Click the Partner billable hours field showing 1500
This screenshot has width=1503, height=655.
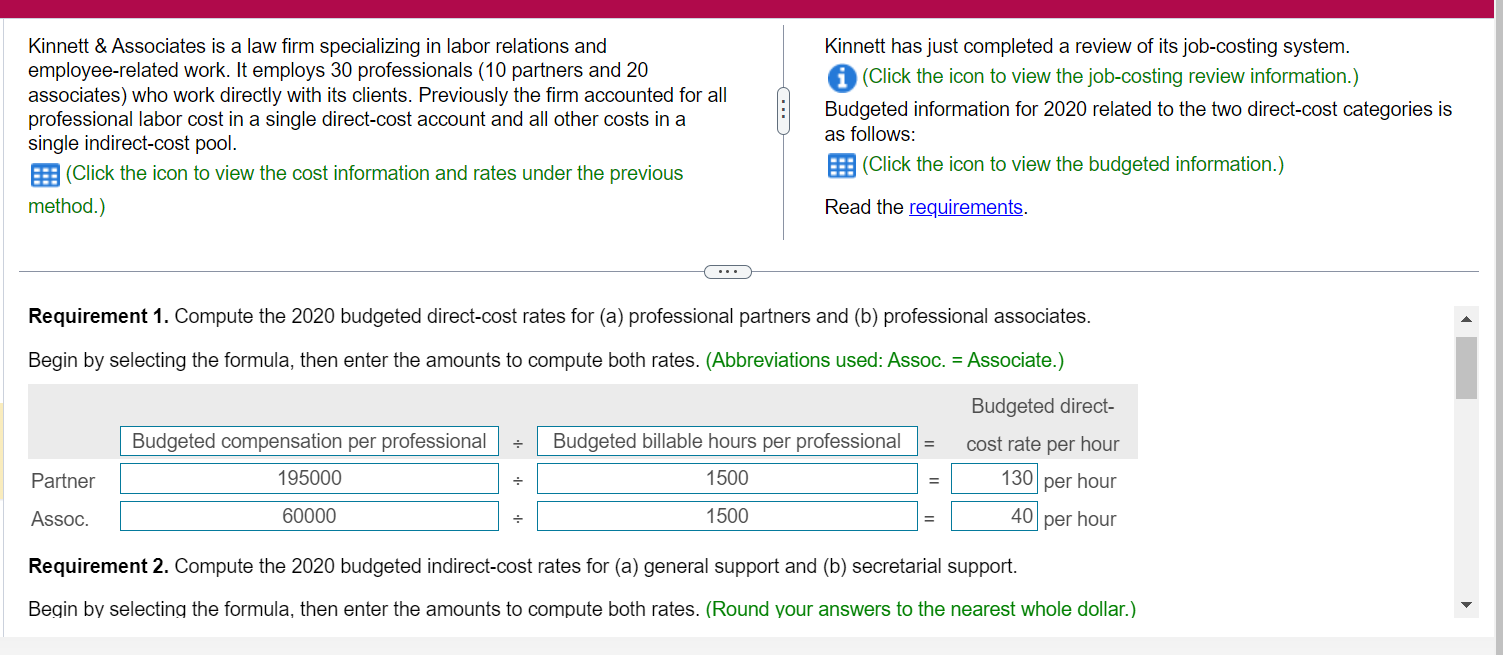727,478
